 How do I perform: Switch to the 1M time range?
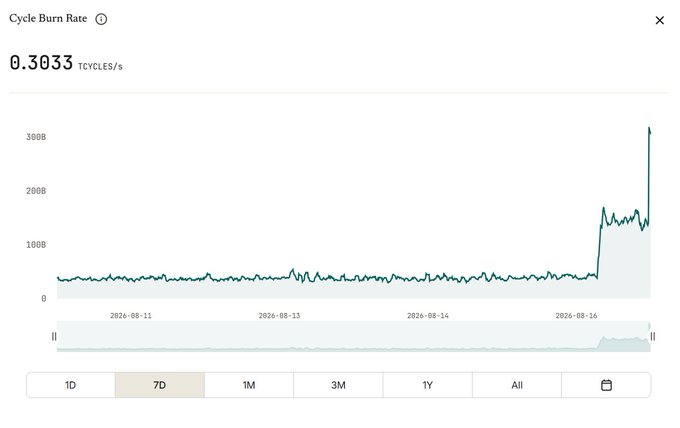tap(249, 385)
